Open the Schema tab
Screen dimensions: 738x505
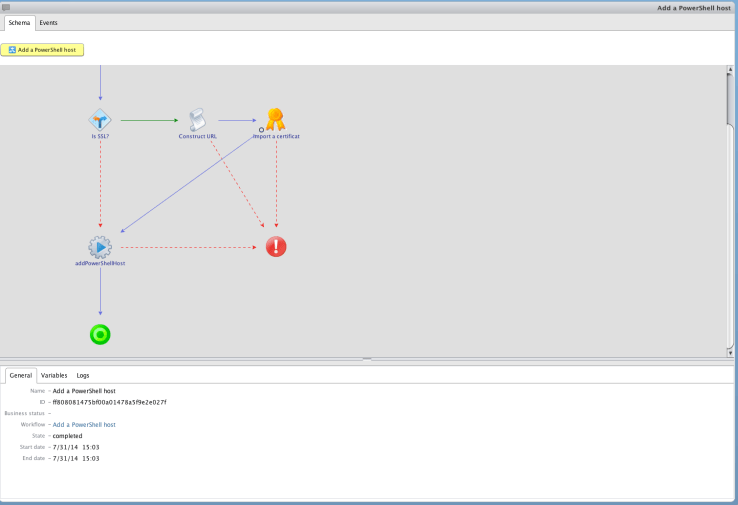19,22
